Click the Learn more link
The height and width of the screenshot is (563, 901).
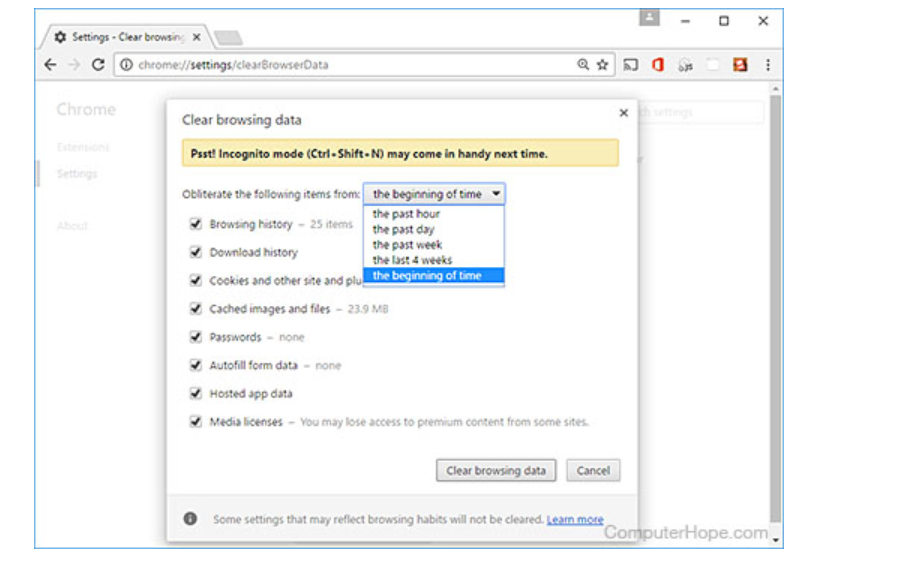tap(575, 520)
